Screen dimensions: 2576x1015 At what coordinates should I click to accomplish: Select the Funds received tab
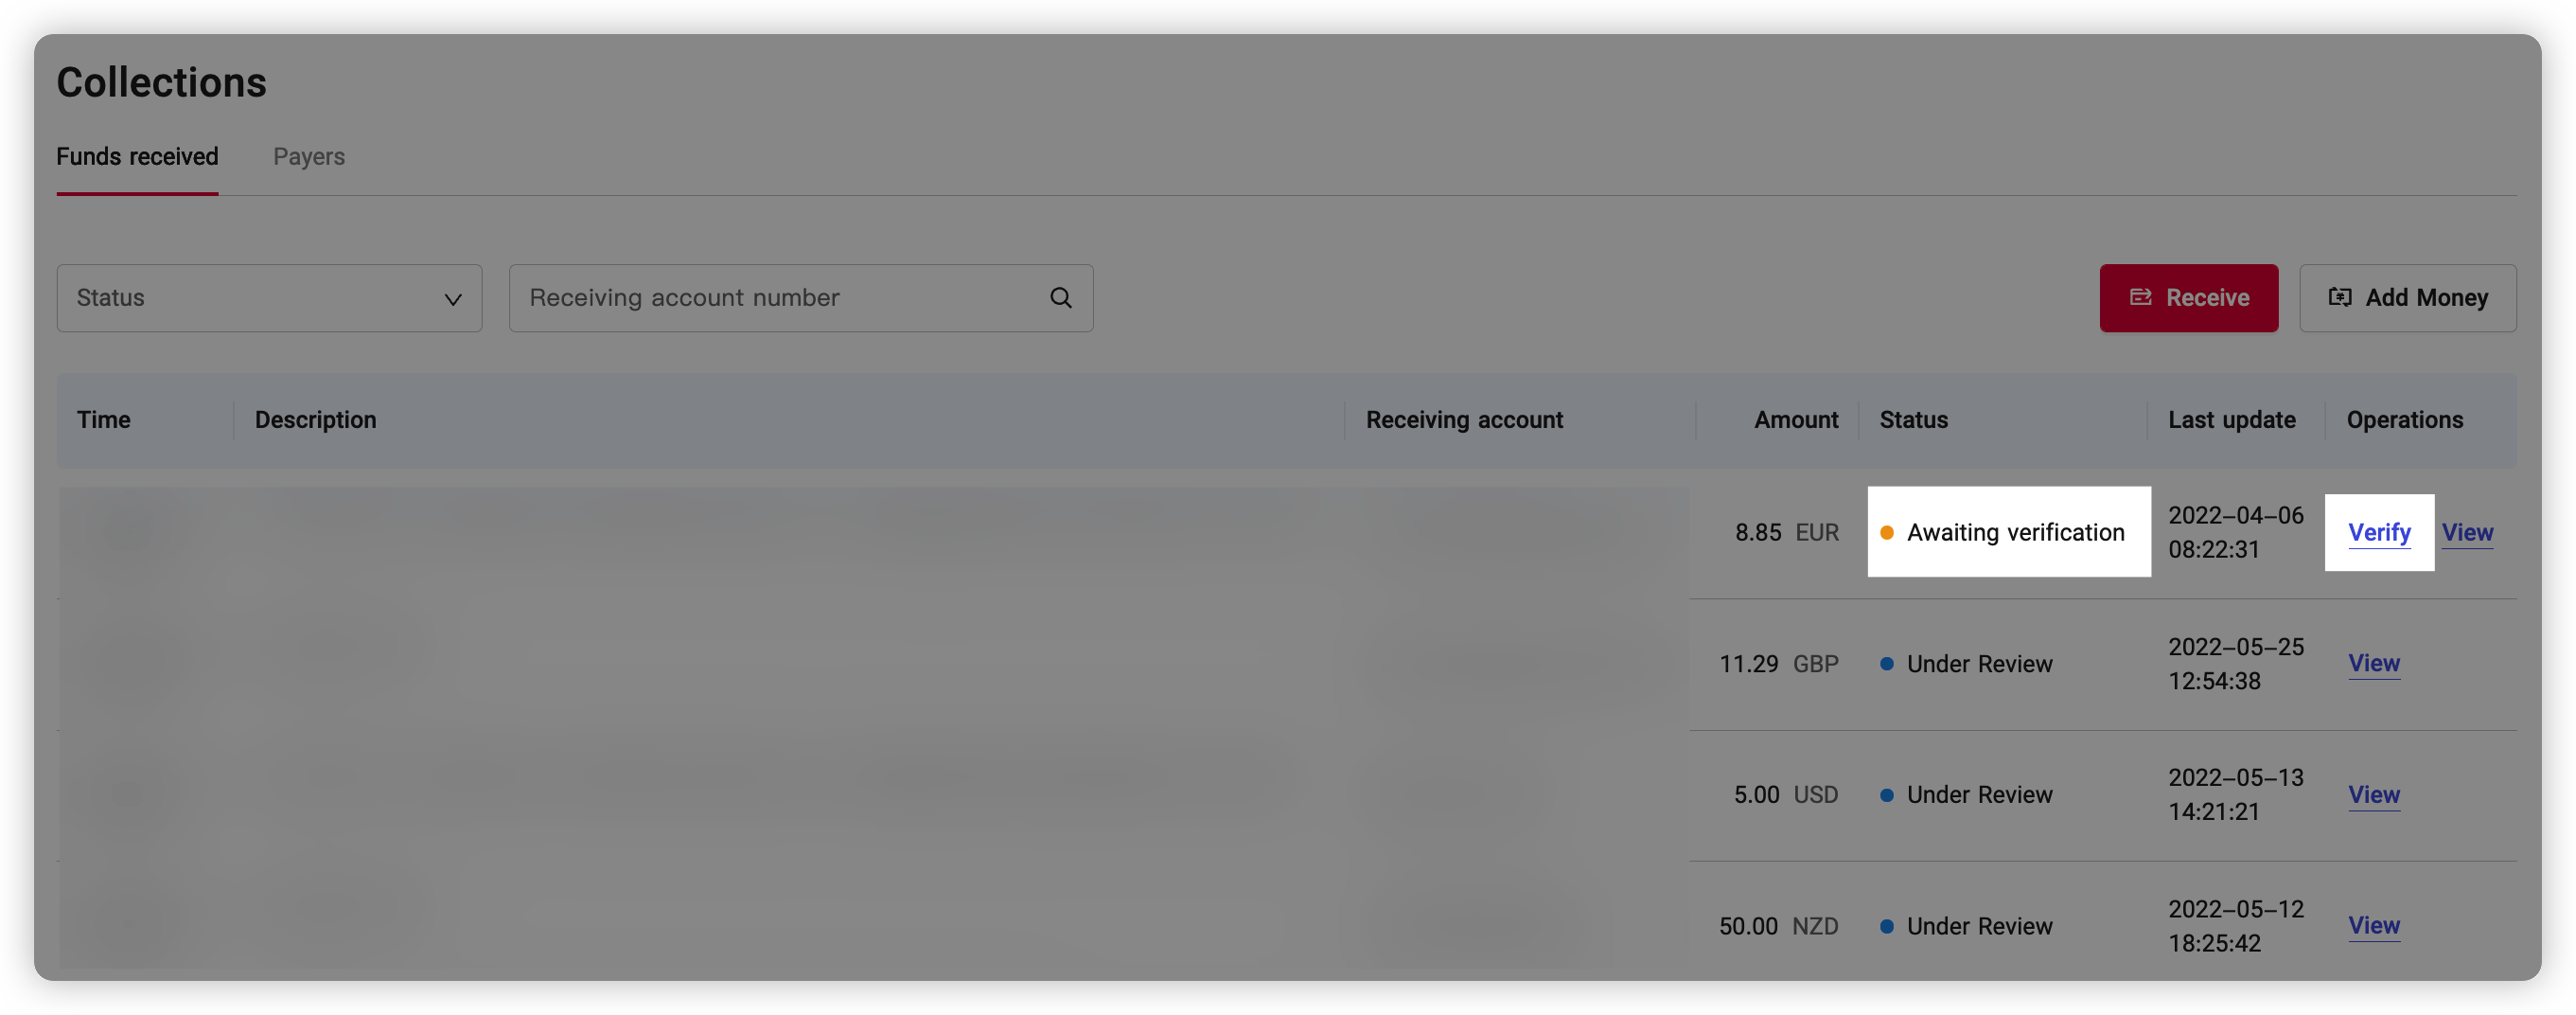137,157
